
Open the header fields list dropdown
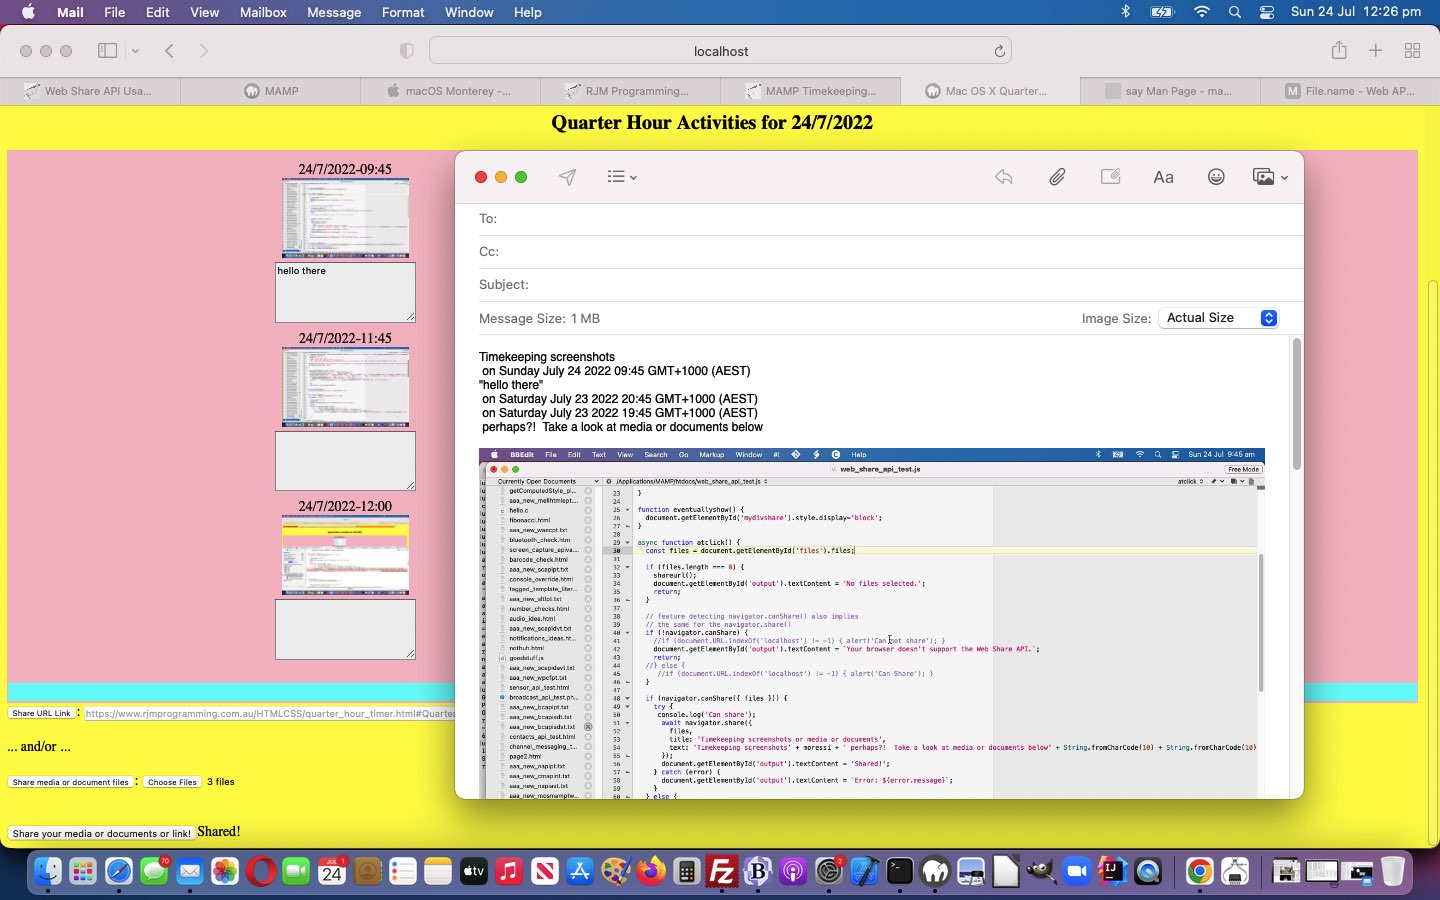coord(621,177)
